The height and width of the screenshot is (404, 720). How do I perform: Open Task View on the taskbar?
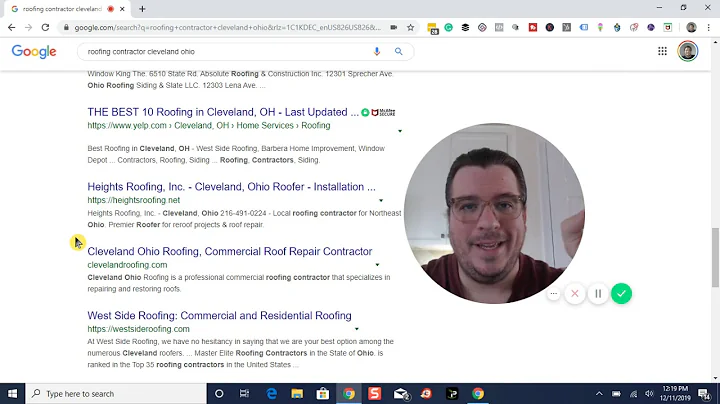pos(244,394)
